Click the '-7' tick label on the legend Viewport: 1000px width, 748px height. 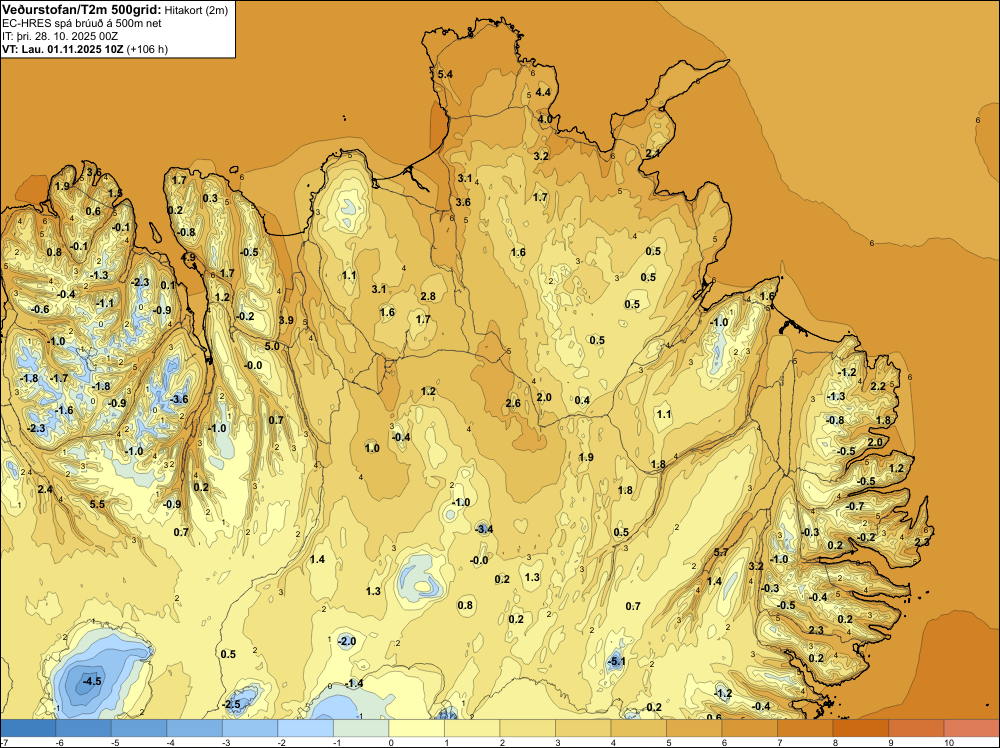(x=4, y=743)
